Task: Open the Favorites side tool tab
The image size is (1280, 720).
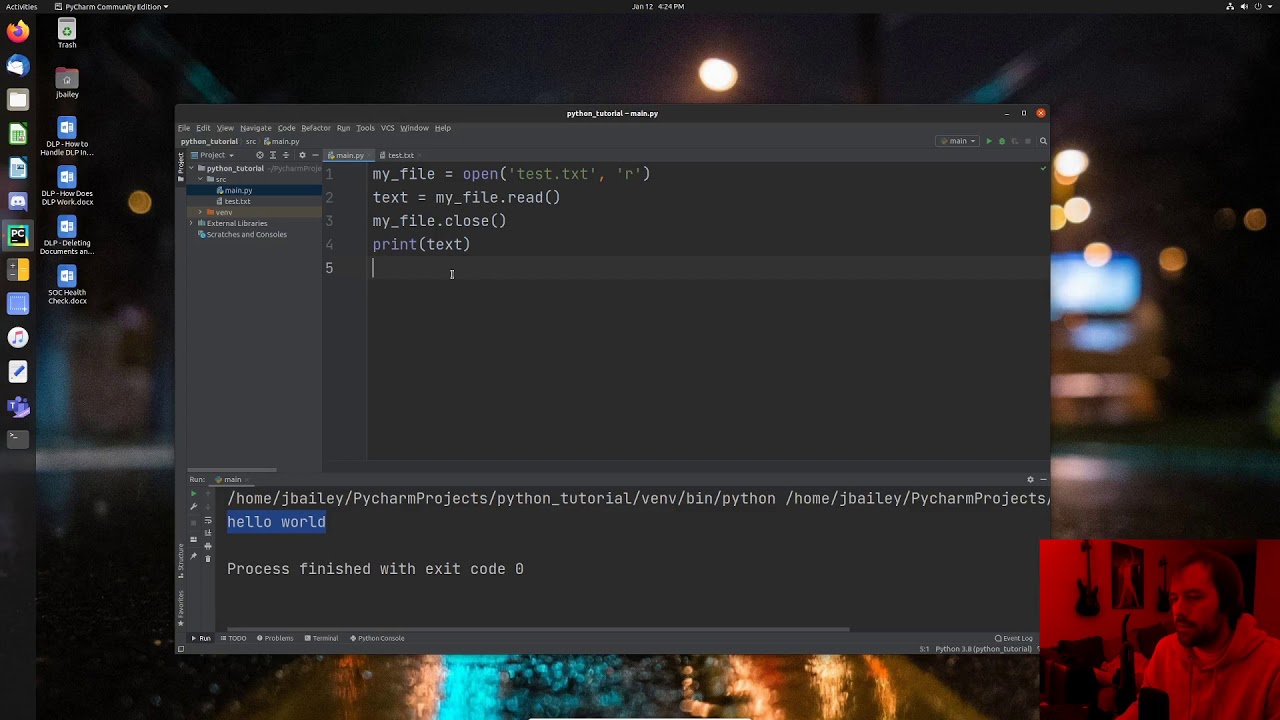Action: (x=181, y=608)
